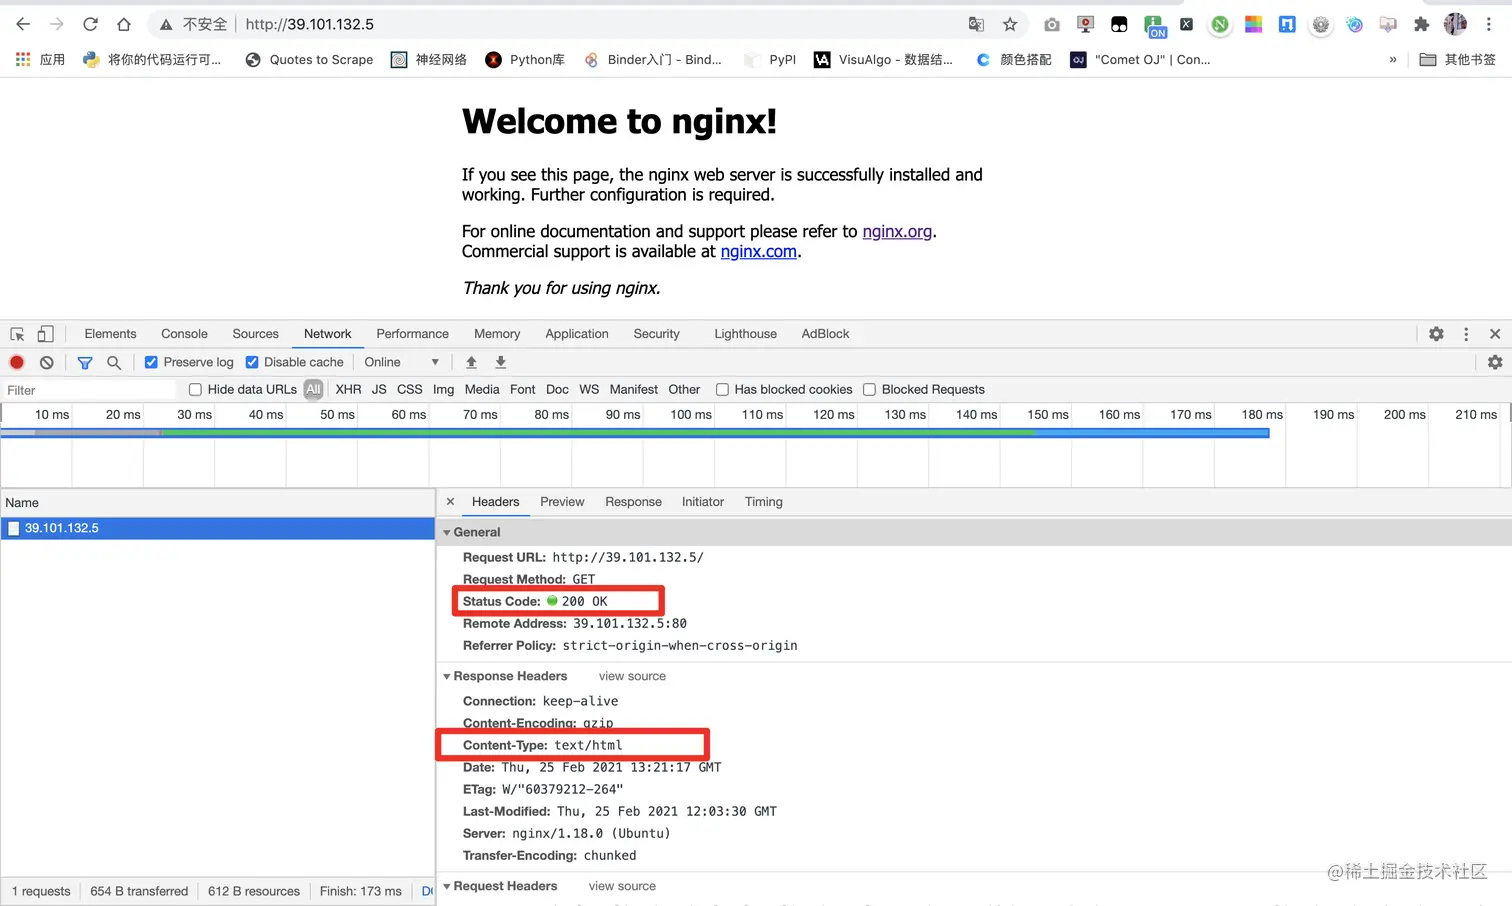1512x906 pixels.
Task: Click the address bar URL
Action: [310, 24]
